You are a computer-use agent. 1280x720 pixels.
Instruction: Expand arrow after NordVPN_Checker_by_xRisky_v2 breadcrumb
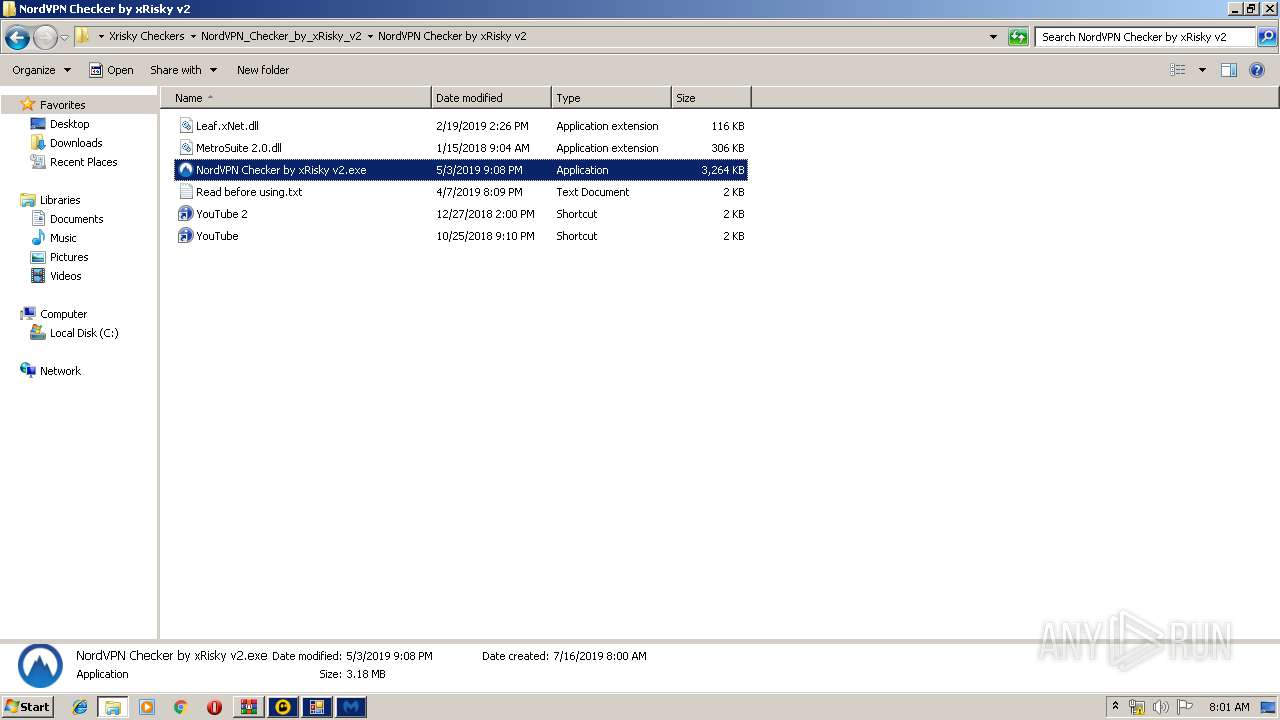click(370, 36)
